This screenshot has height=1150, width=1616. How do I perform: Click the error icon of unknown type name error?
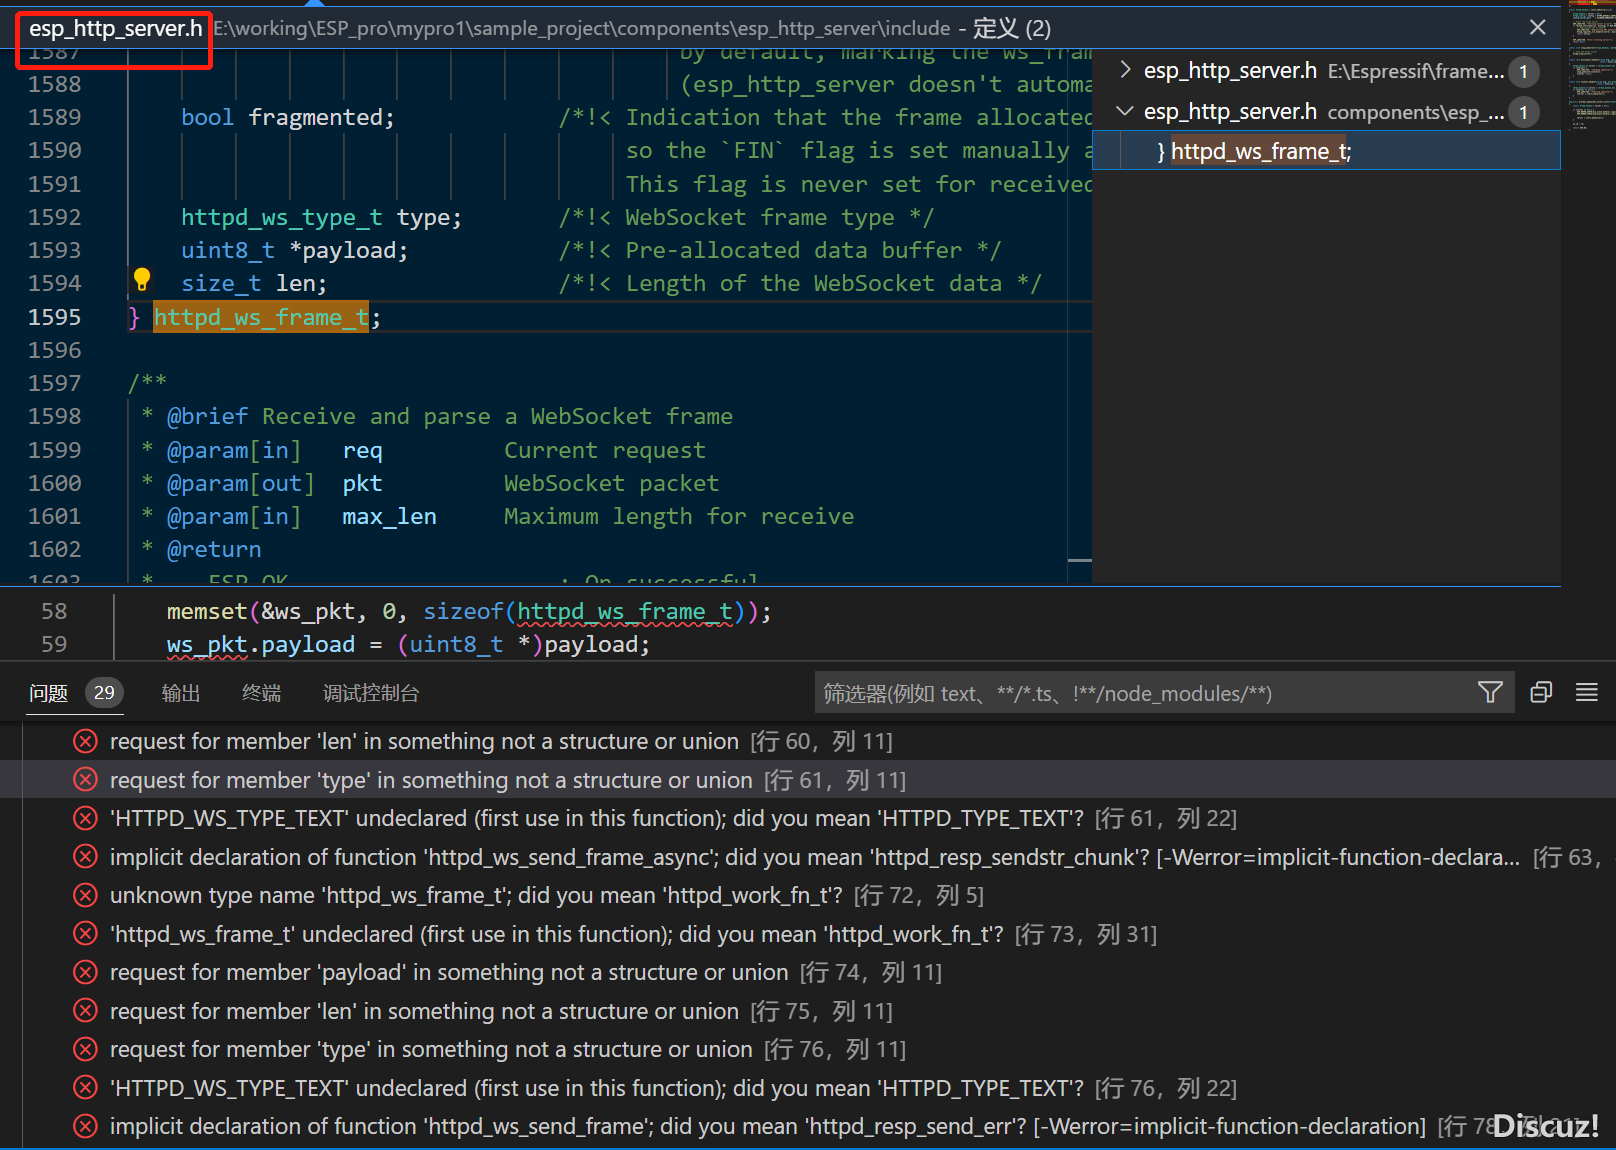point(86,895)
